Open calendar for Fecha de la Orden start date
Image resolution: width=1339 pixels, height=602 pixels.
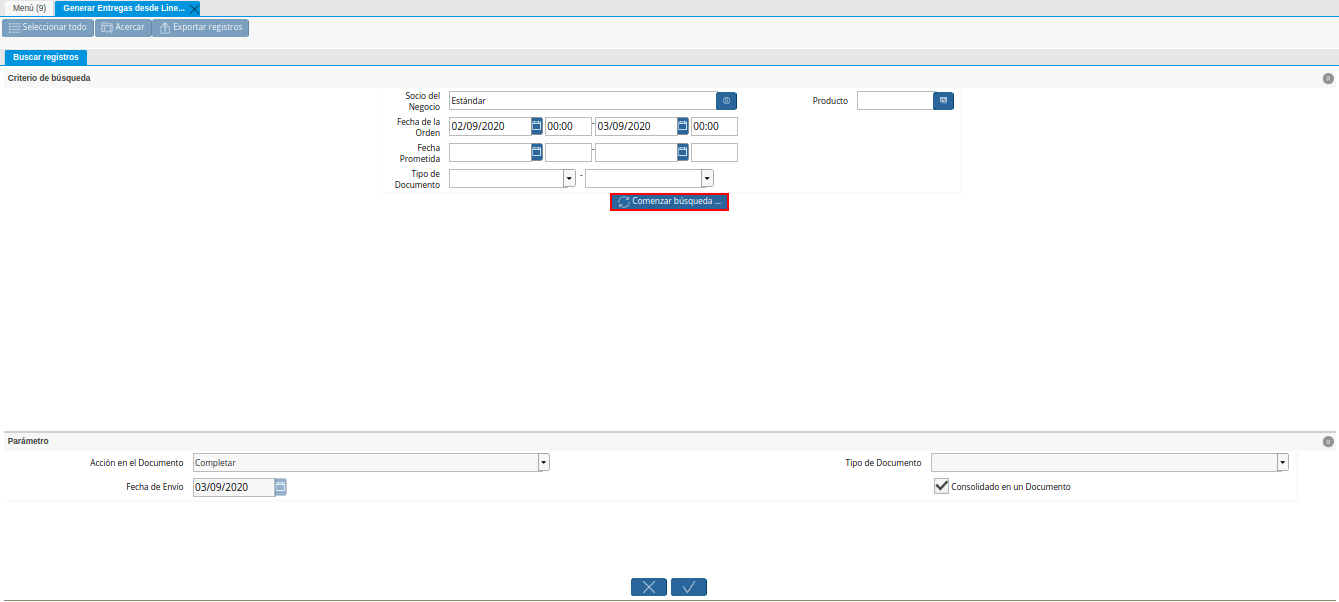[537, 126]
